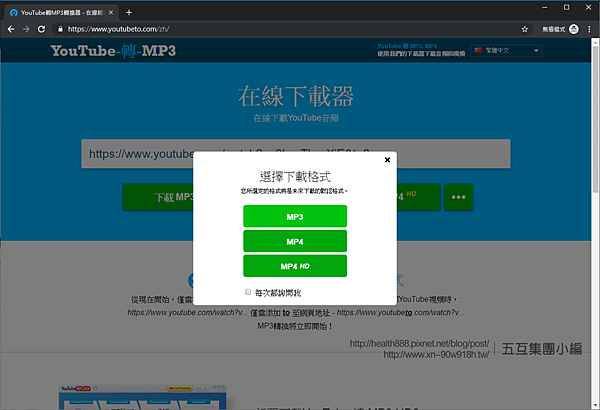Click the YouTube-轉-MP3 site logo
Screen dimensions: 600x410
pos(113,51)
